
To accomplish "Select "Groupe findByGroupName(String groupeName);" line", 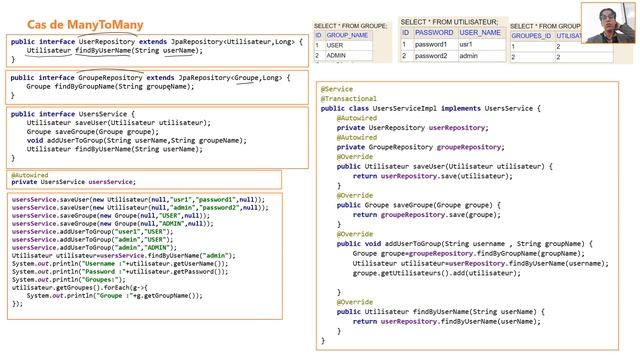I will [x=110, y=87].
